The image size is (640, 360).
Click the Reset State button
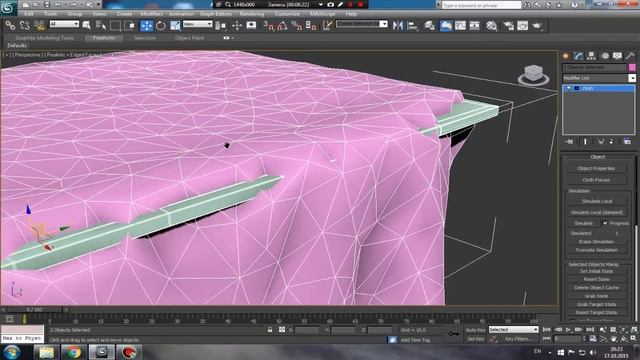coord(596,280)
